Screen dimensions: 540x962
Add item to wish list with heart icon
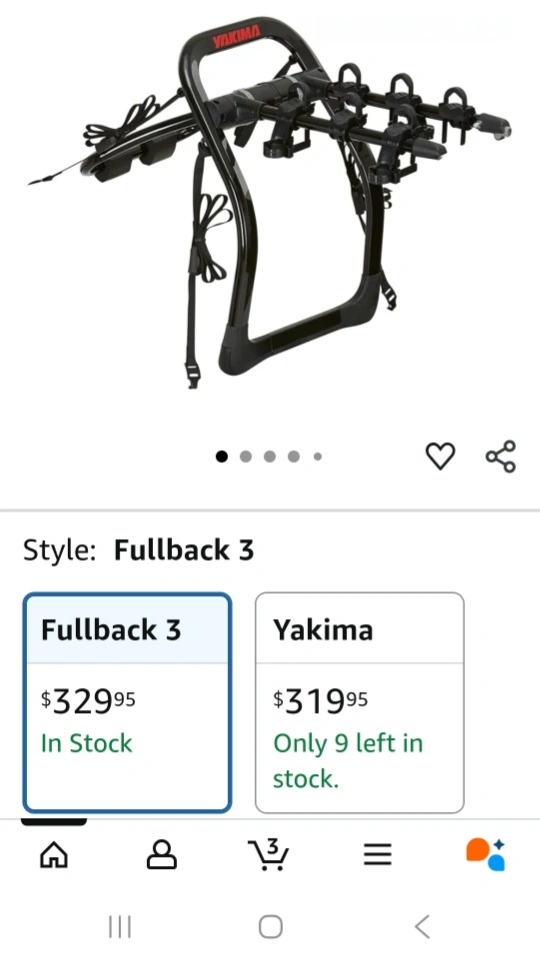441,456
